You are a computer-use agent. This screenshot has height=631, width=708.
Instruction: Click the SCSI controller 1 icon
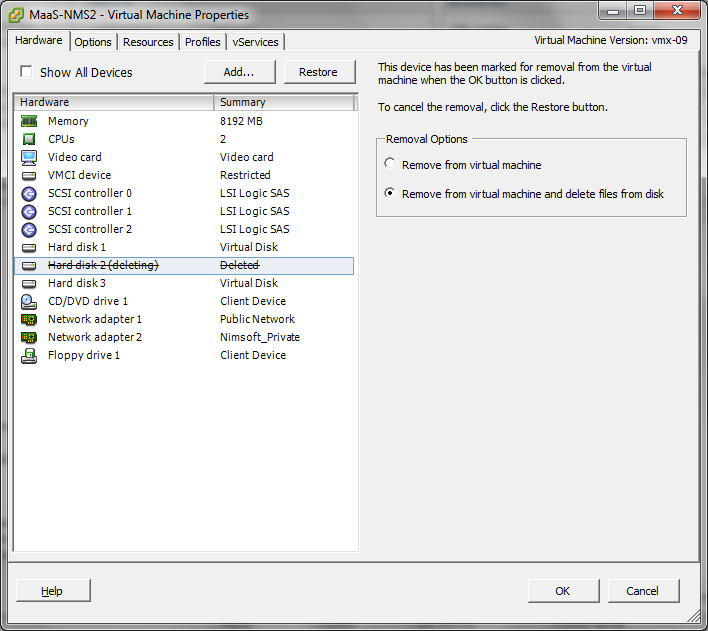29,211
